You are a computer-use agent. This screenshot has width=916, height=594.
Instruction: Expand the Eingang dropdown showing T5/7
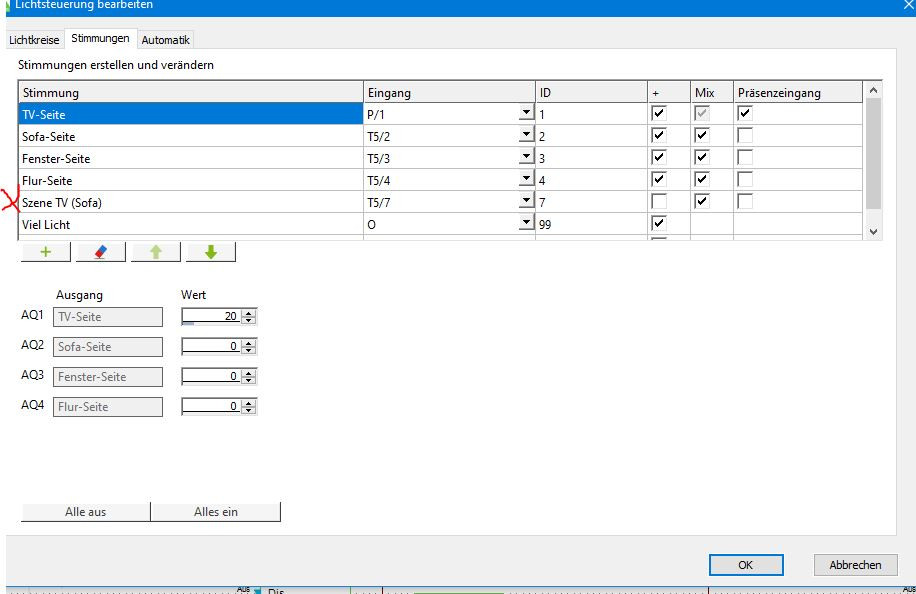pos(526,202)
